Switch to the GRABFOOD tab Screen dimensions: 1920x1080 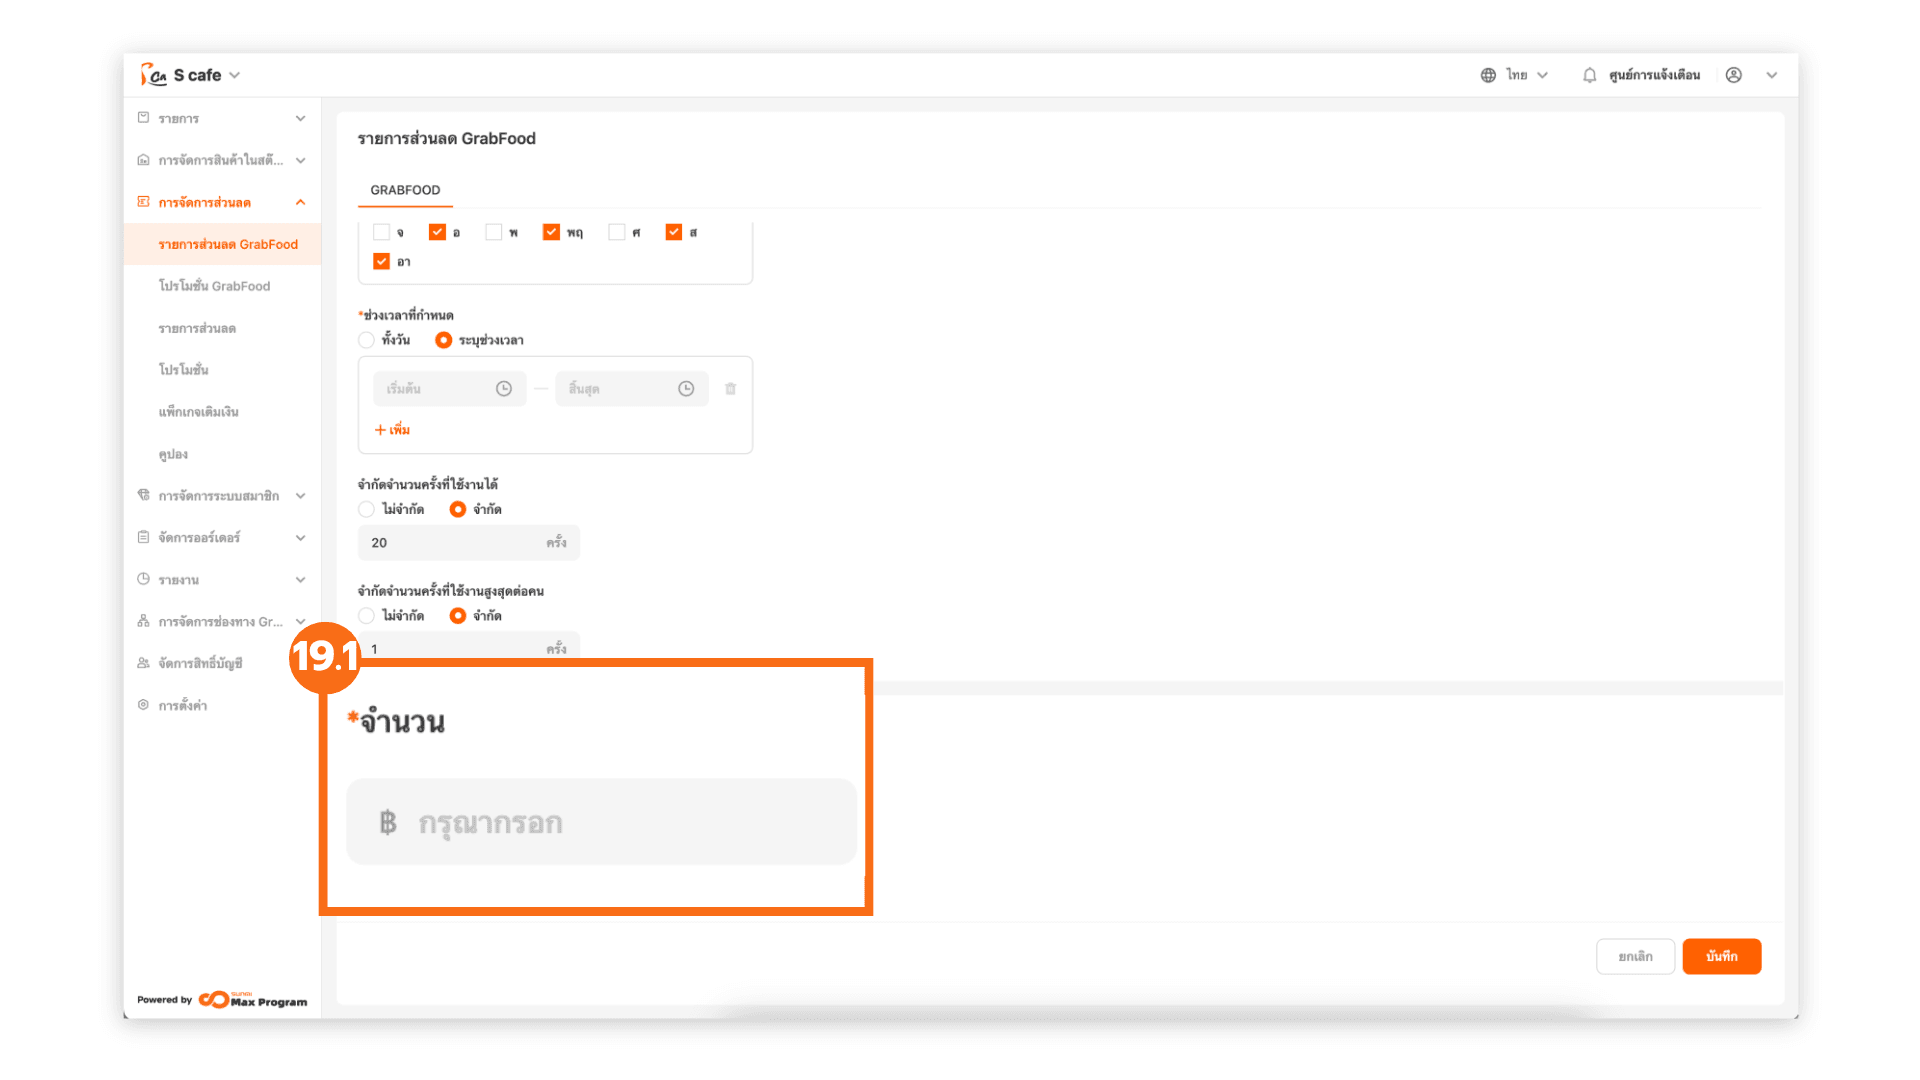(405, 190)
